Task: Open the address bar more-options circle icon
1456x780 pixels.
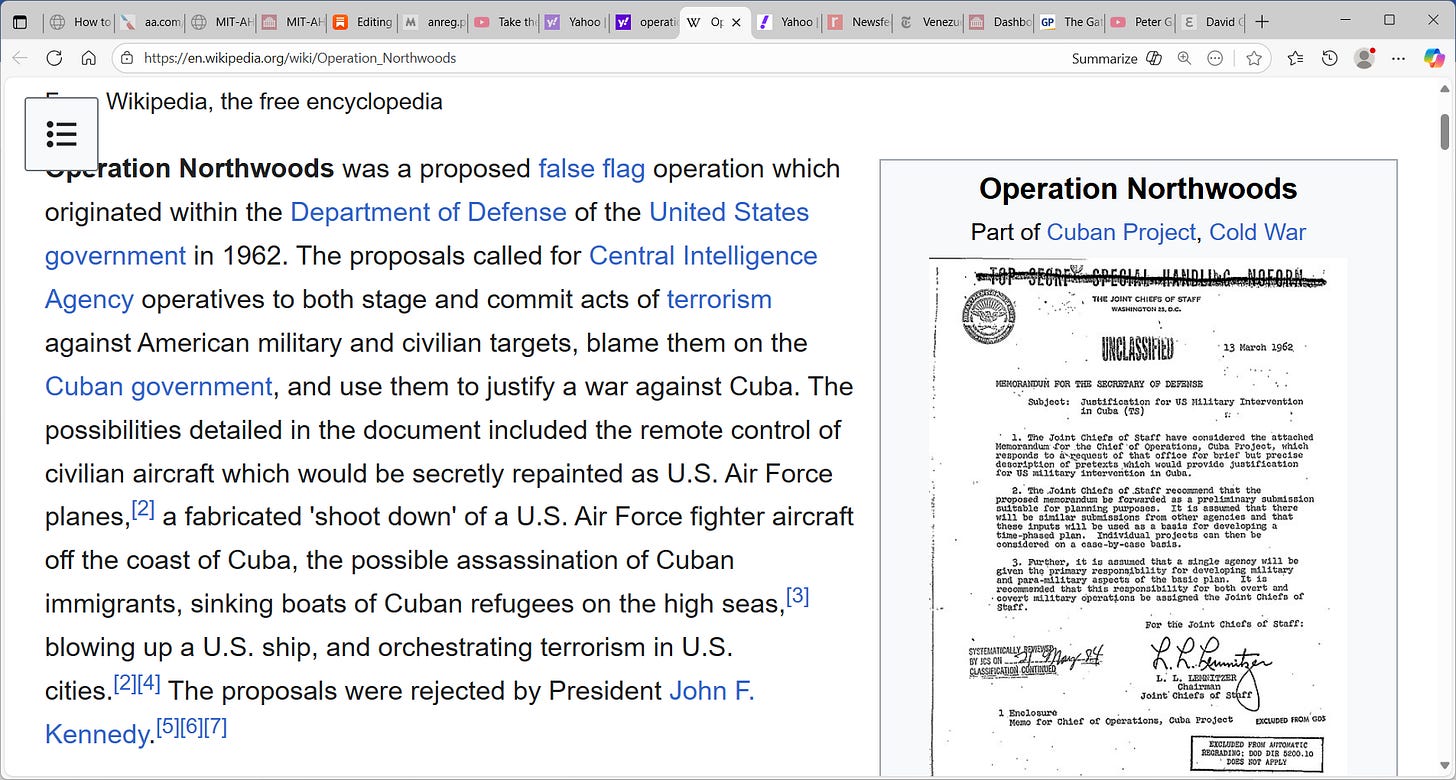Action: 1215,58
